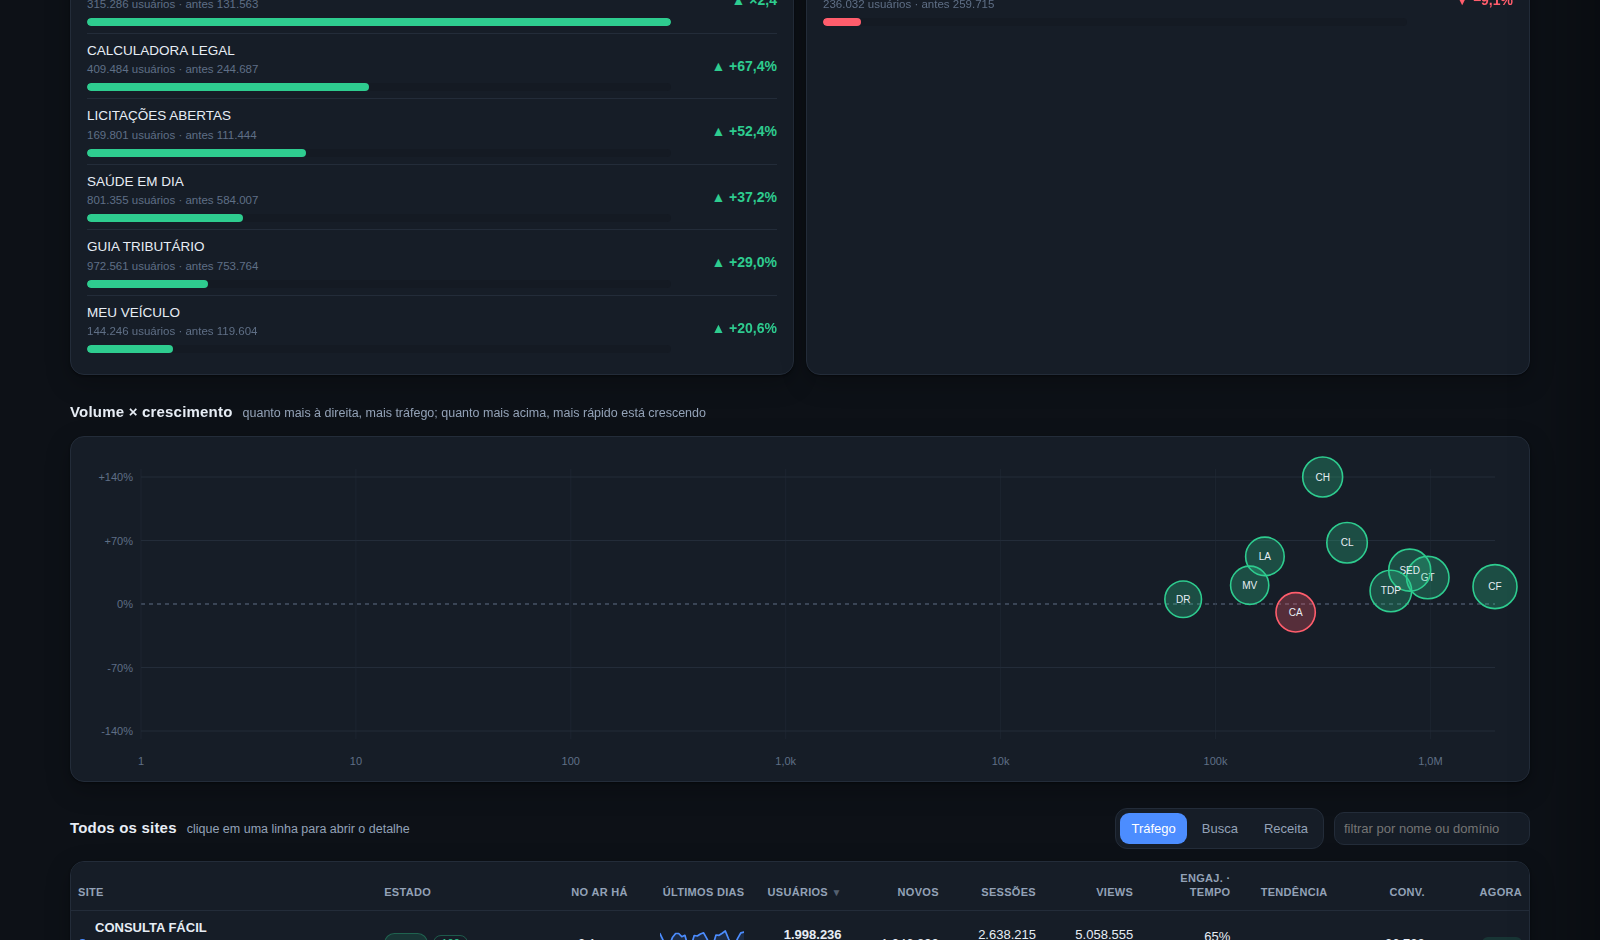Sort the table by USUÁRIOS column
Image resolution: width=1600 pixels, height=940 pixels.
pyautogui.click(x=803, y=892)
